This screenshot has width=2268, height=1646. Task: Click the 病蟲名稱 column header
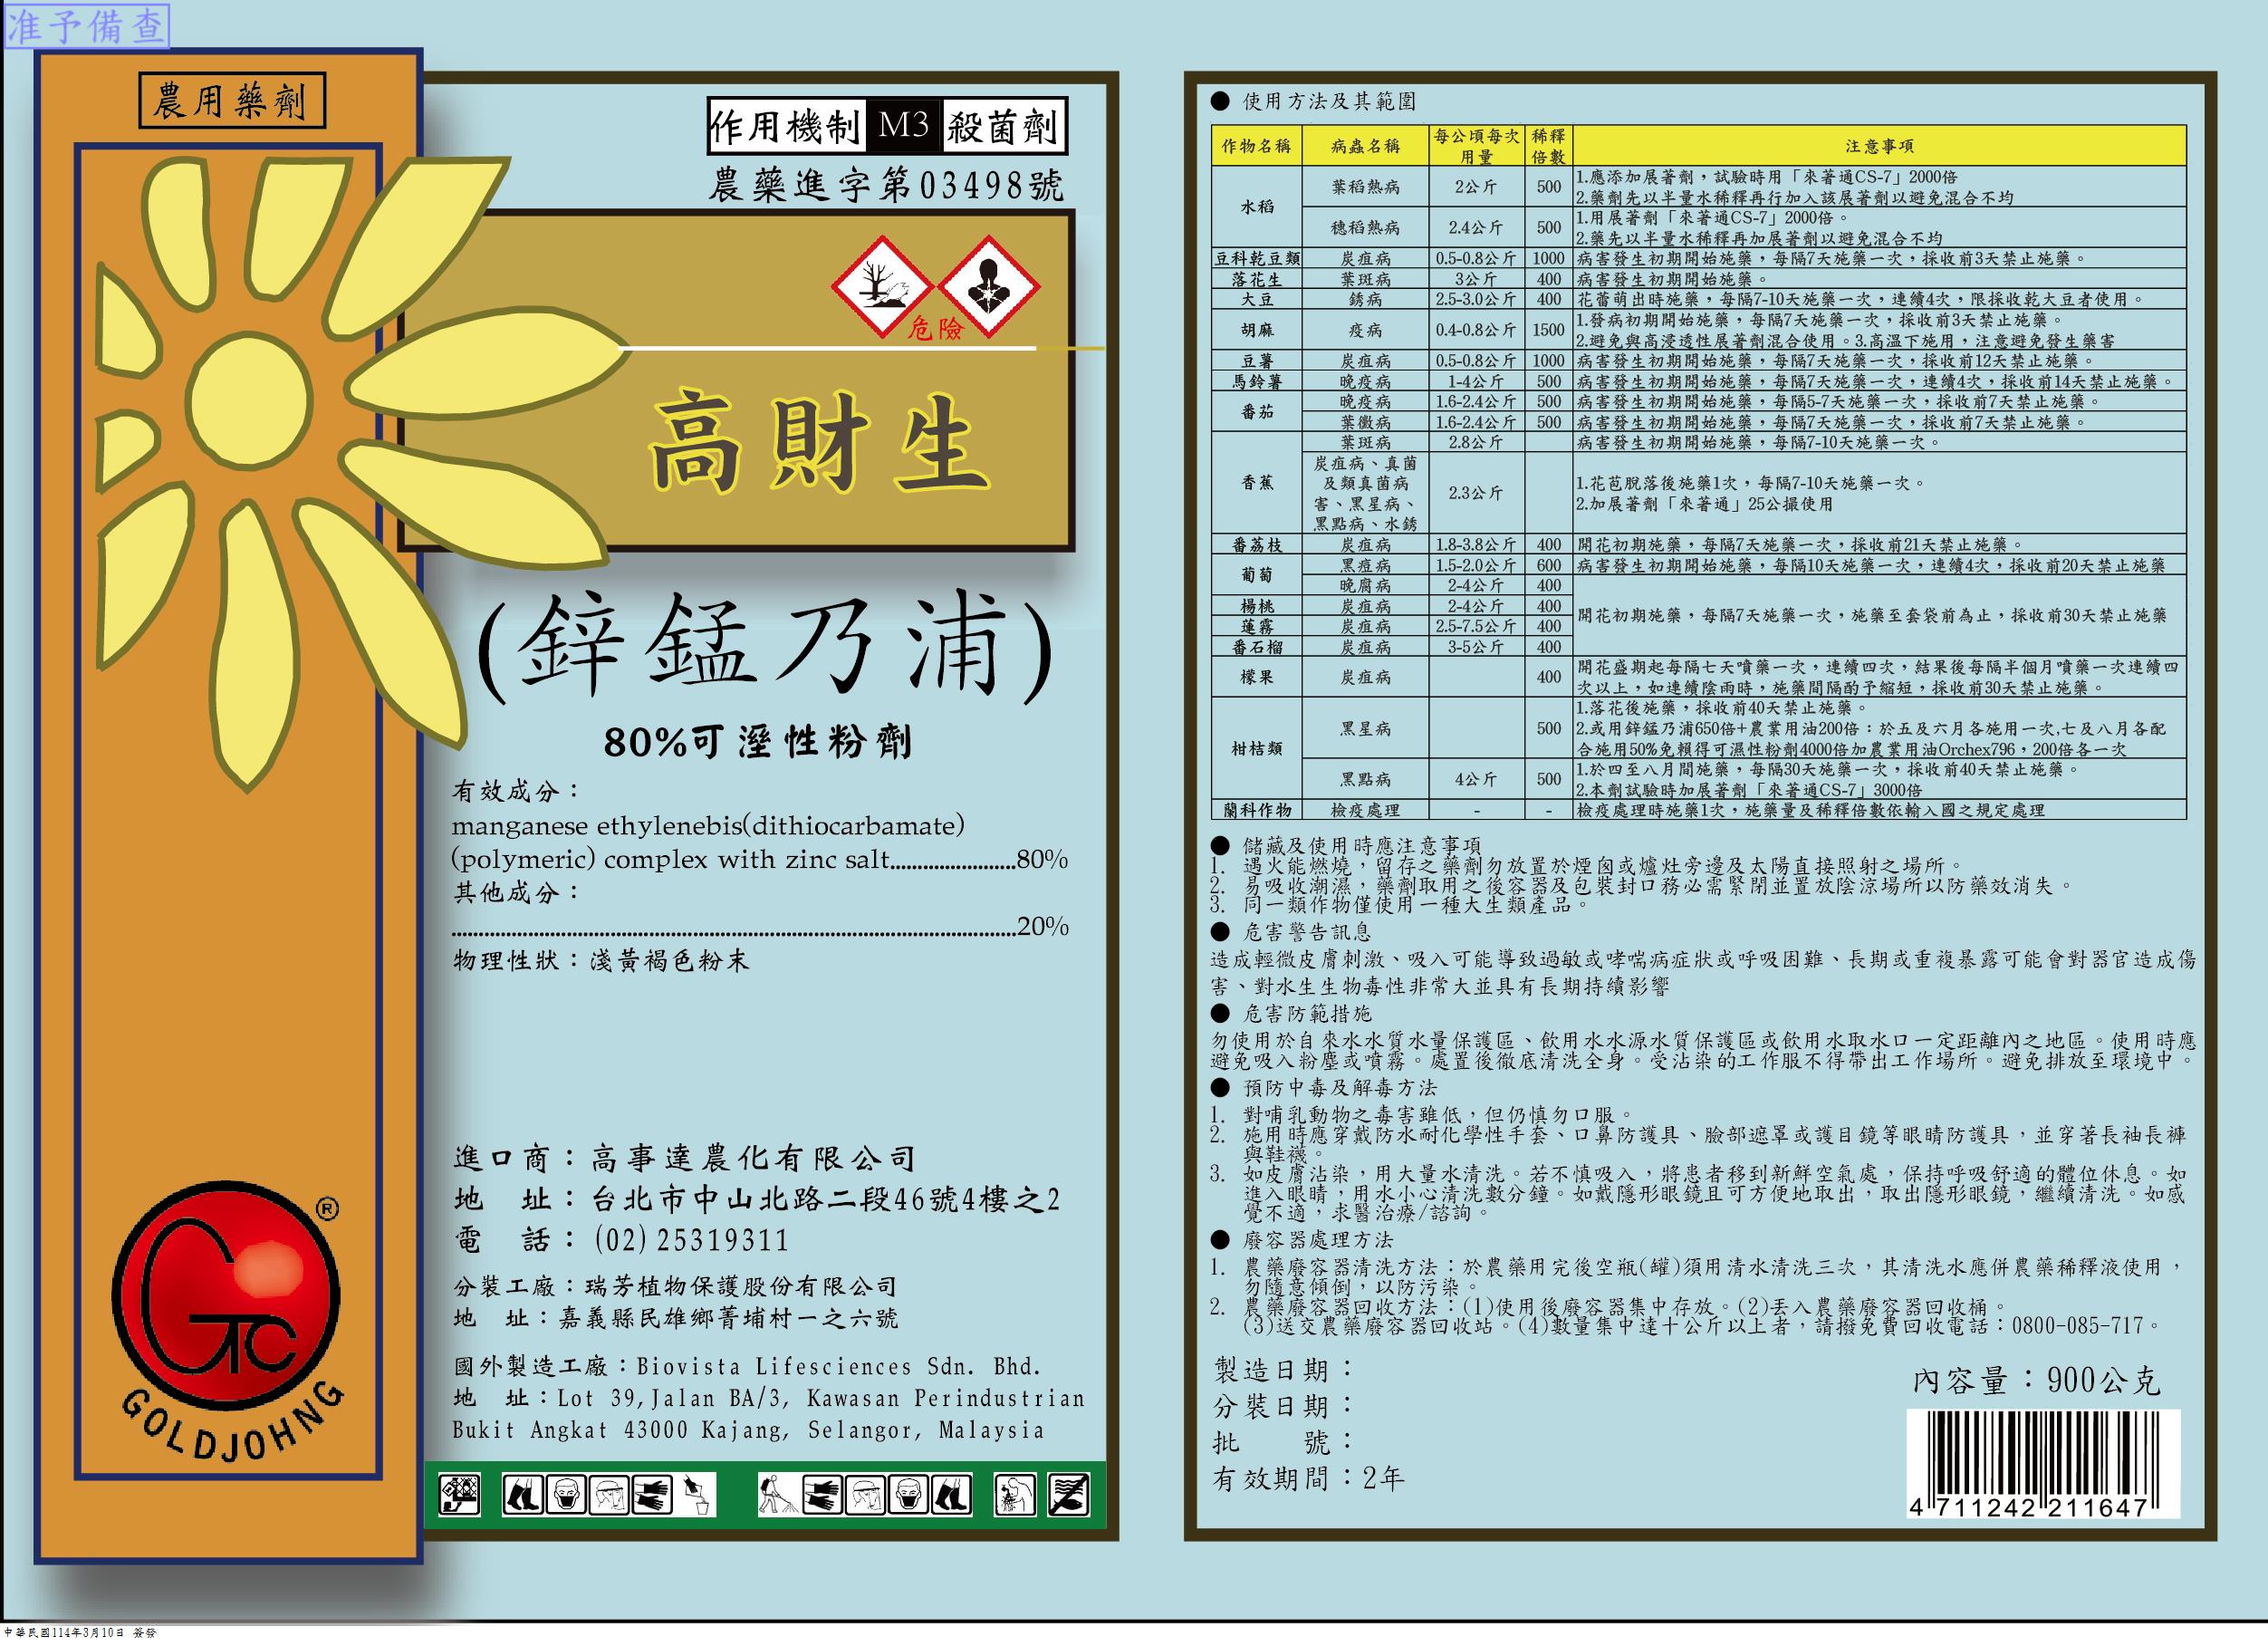point(1365,146)
